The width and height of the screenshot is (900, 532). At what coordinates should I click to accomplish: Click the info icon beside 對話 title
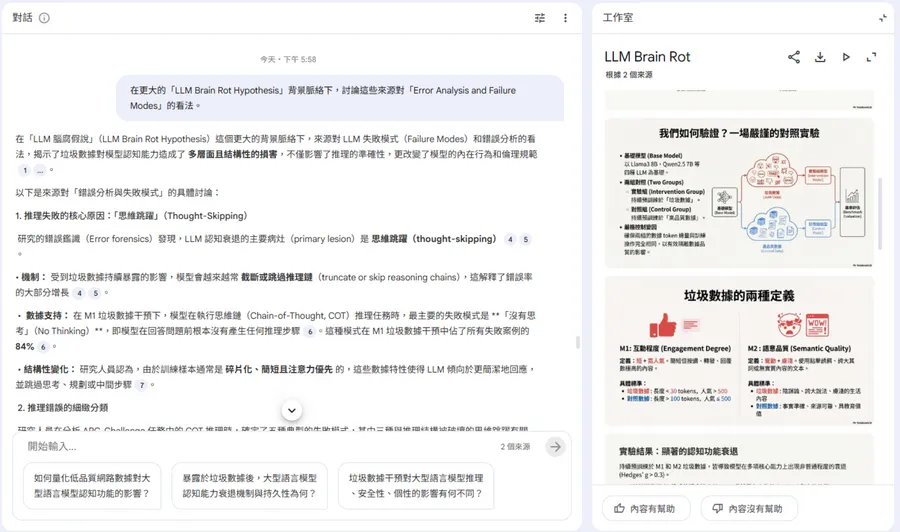tap(44, 18)
